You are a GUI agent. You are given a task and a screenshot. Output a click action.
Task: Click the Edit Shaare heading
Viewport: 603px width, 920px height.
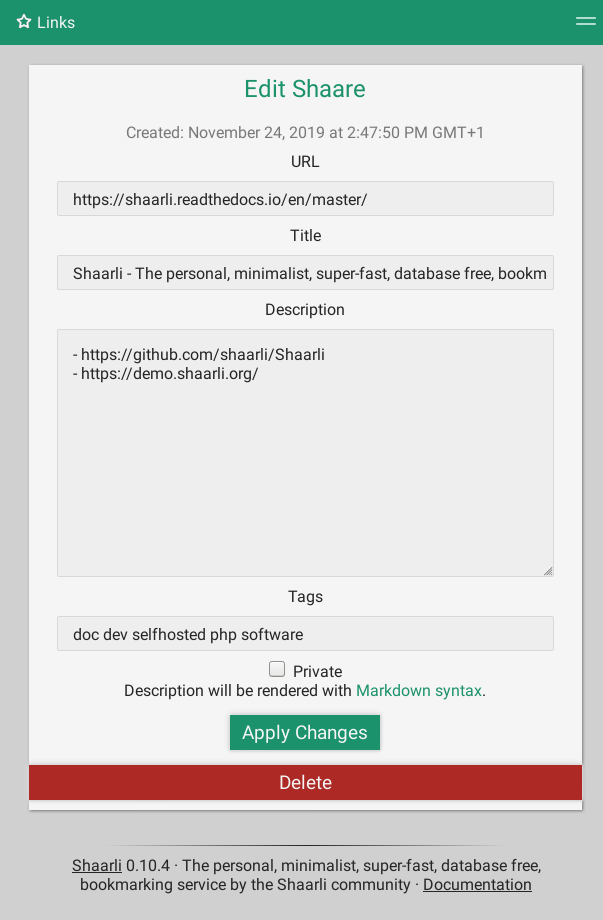(x=305, y=89)
